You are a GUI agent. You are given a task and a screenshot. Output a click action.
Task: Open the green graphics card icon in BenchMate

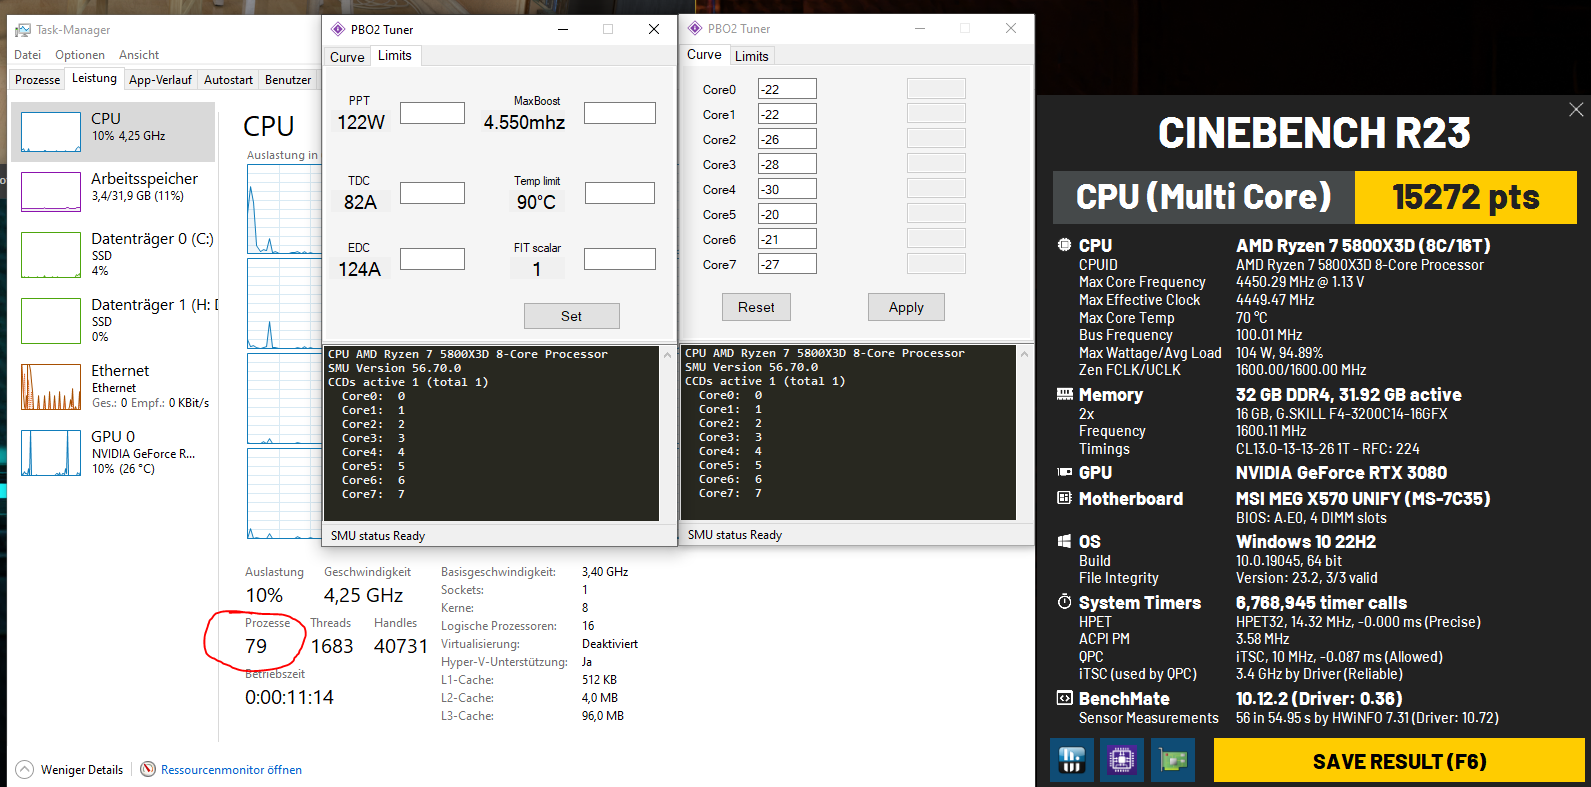(1173, 761)
